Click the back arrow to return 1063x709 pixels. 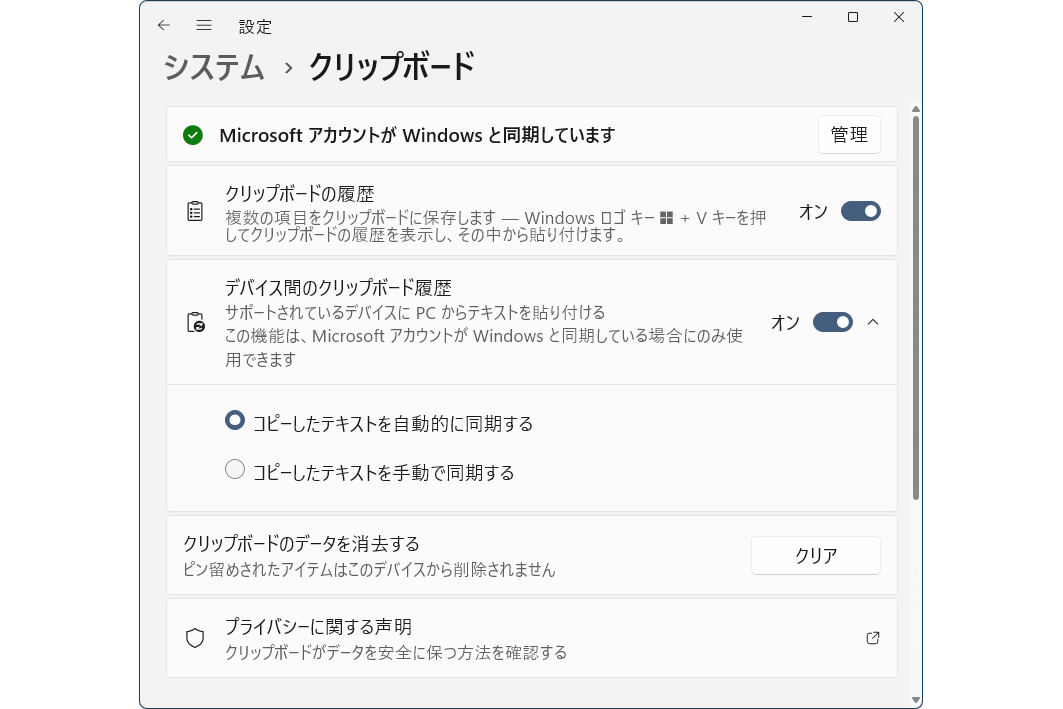163,25
